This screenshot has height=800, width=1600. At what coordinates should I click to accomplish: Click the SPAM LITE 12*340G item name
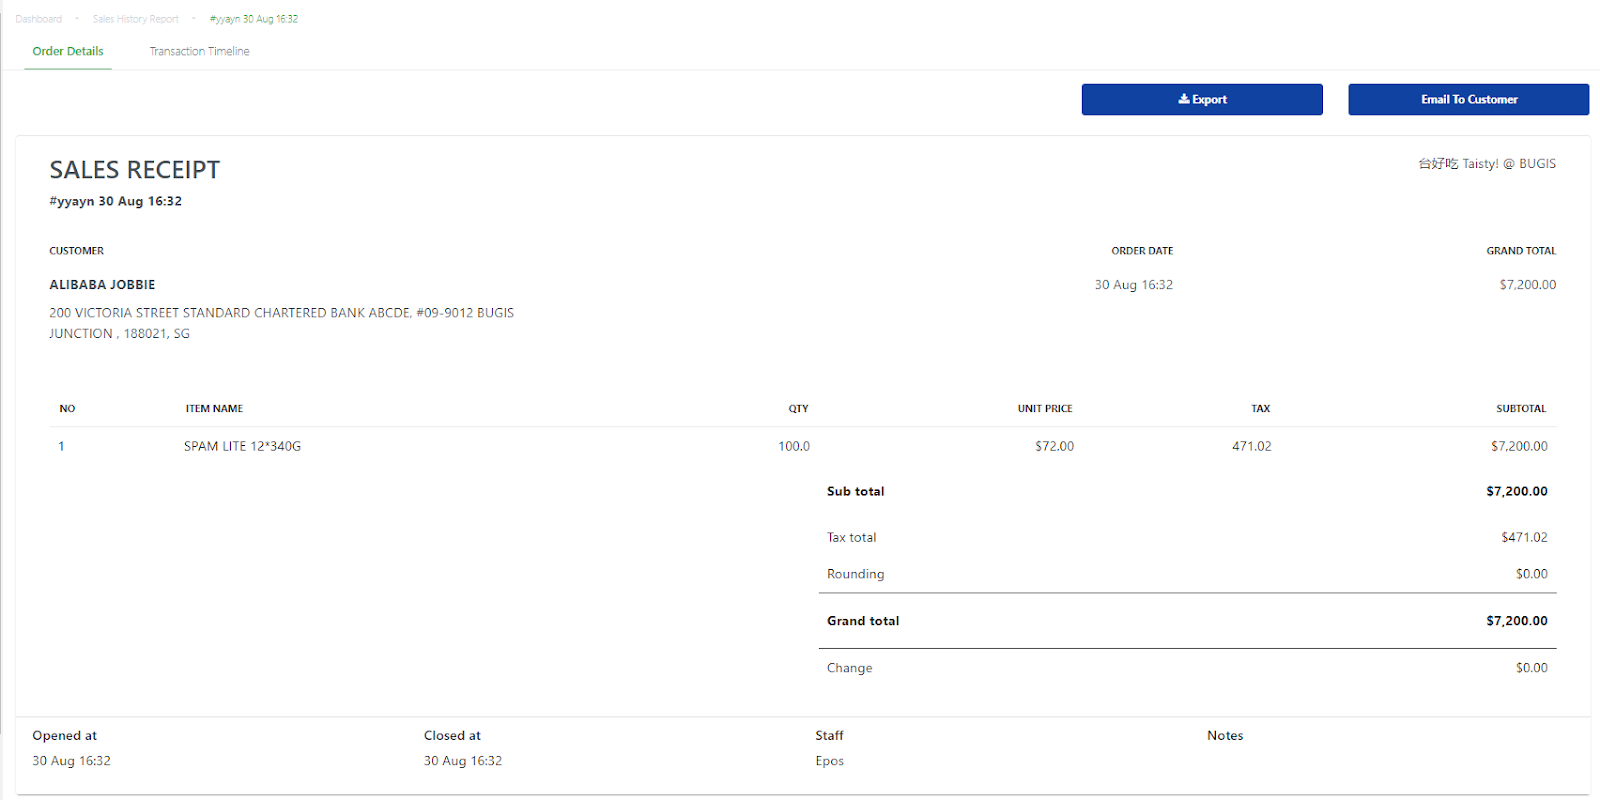point(242,446)
